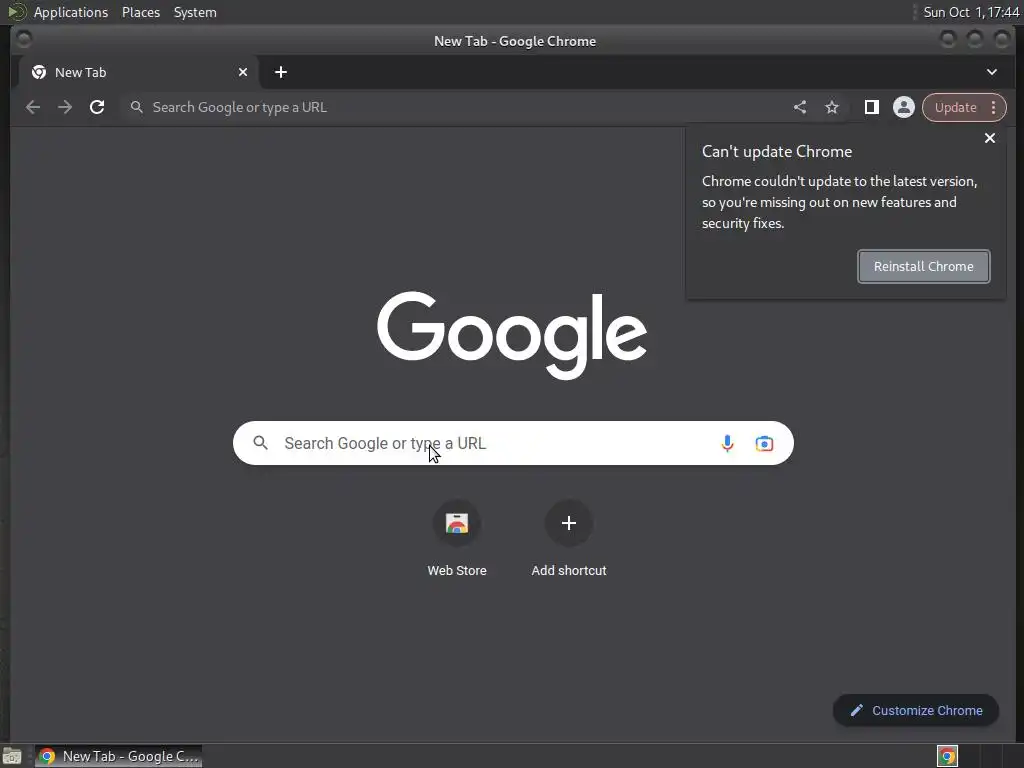Bookmark this tab with star icon
Image resolution: width=1024 pixels, height=768 pixels.
(831, 107)
